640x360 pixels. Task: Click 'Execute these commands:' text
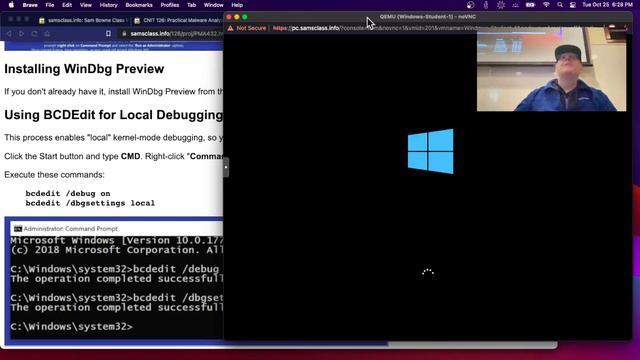coord(54,175)
